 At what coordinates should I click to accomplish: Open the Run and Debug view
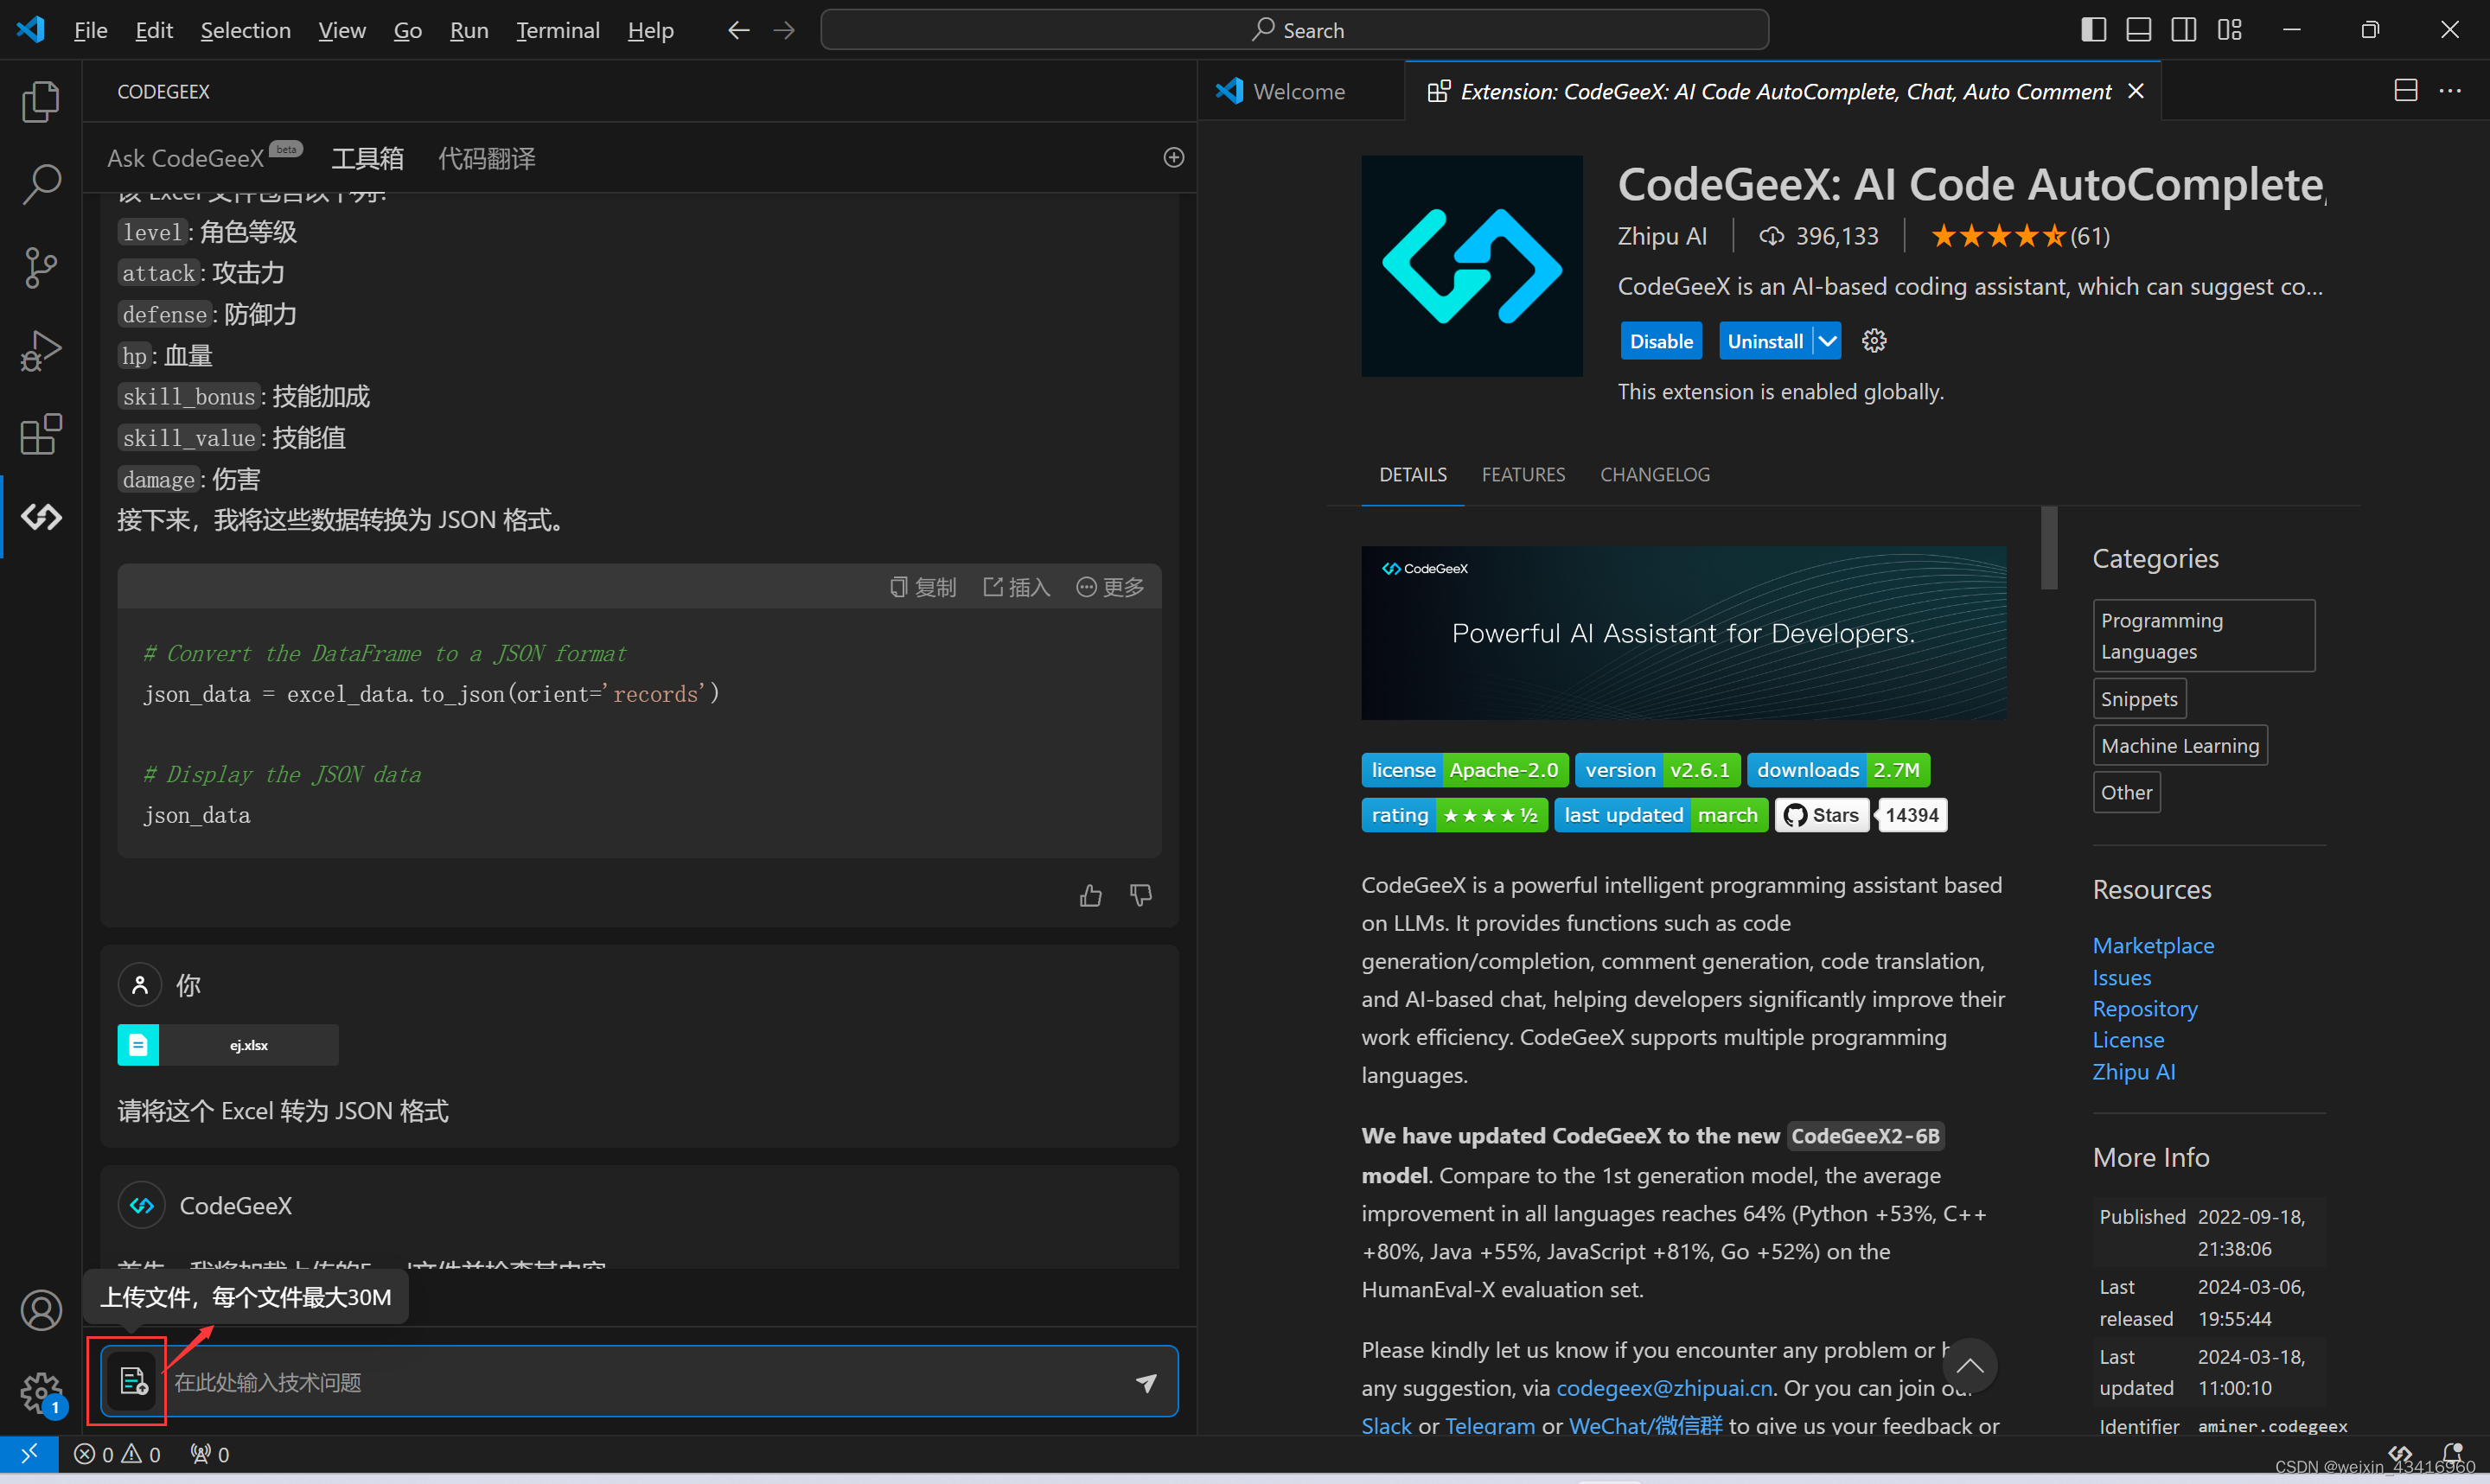click(x=41, y=351)
